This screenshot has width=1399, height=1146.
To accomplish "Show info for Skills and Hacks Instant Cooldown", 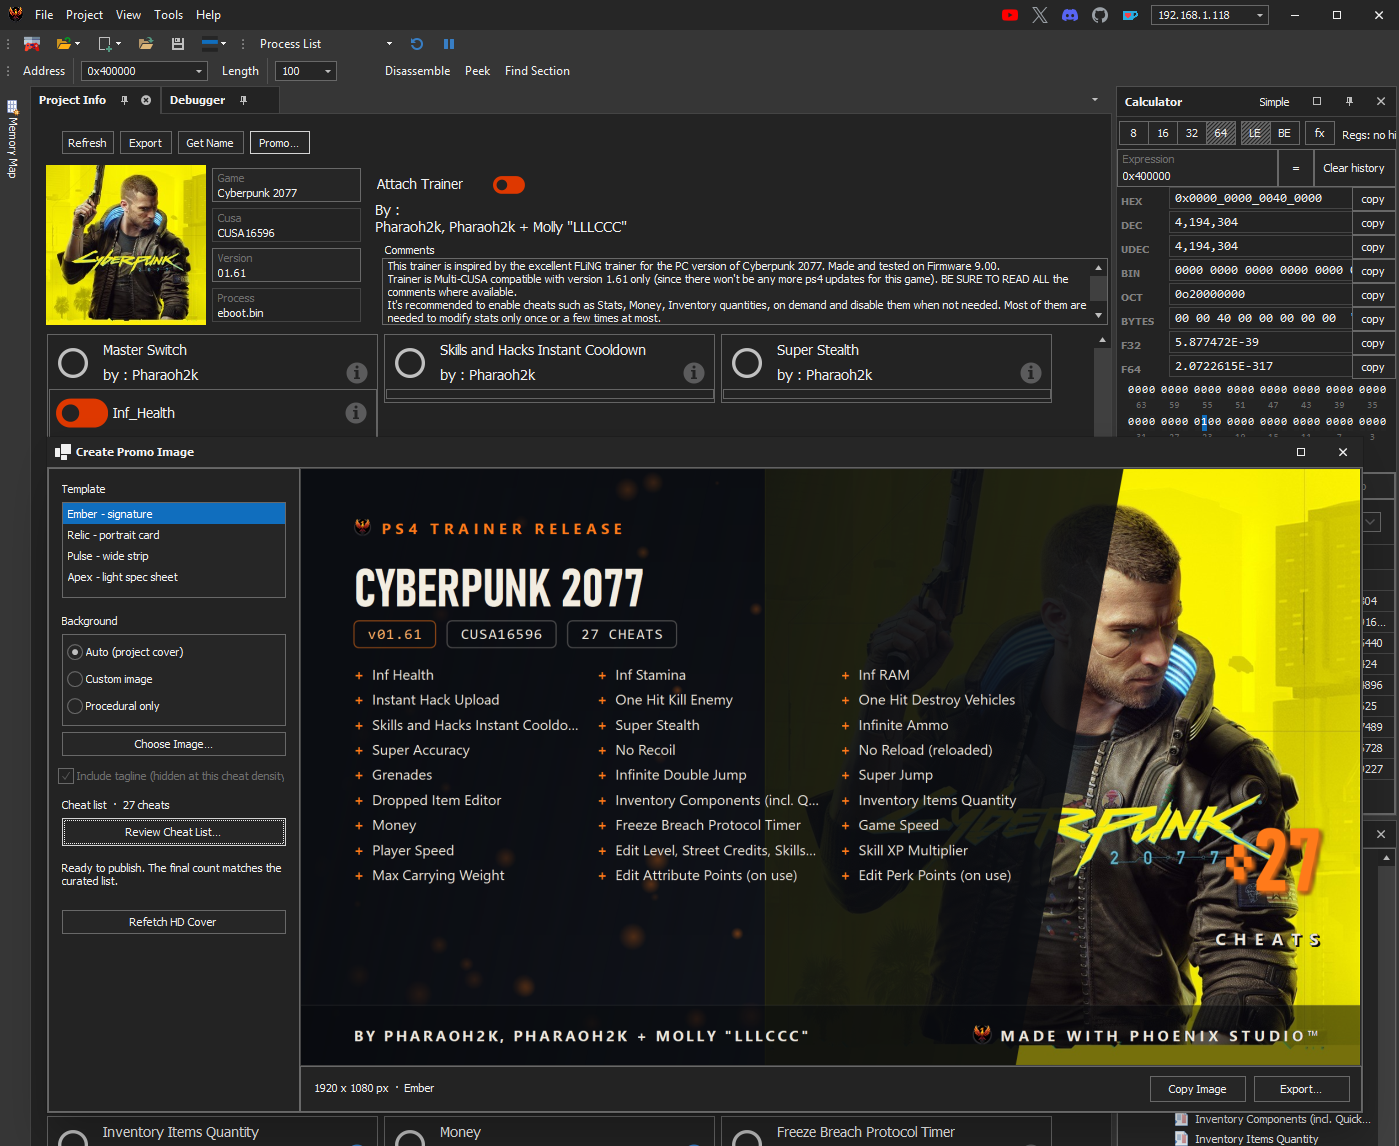I will tap(693, 373).
